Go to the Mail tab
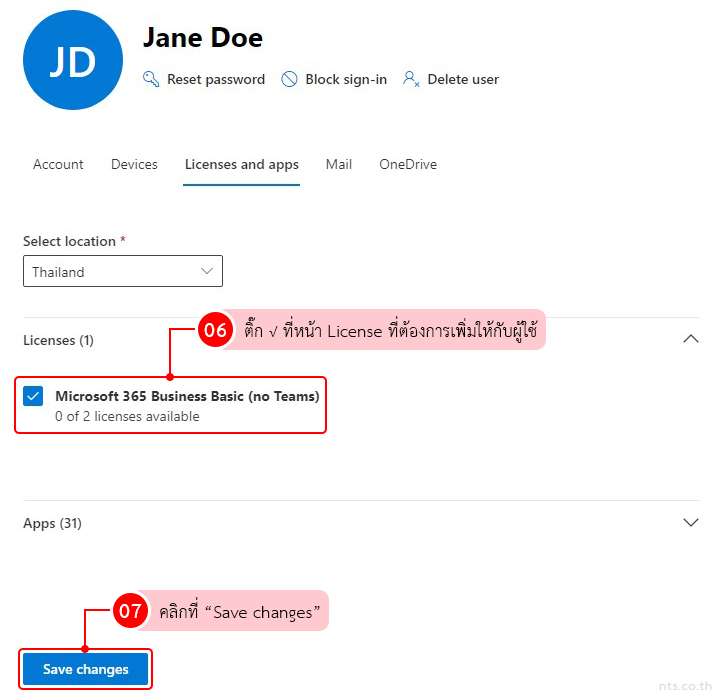This screenshot has width=720, height=695. pyautogui.click(x=338, y=164)
